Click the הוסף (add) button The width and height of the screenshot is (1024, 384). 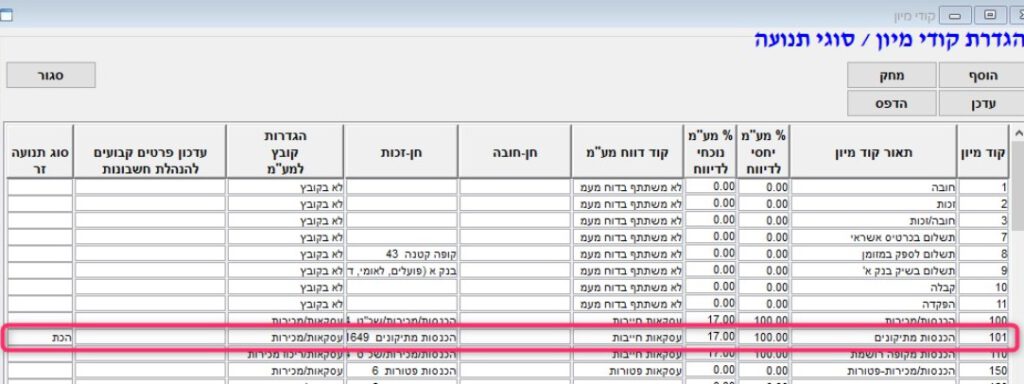pyautogui.click(x=982, y=75)
